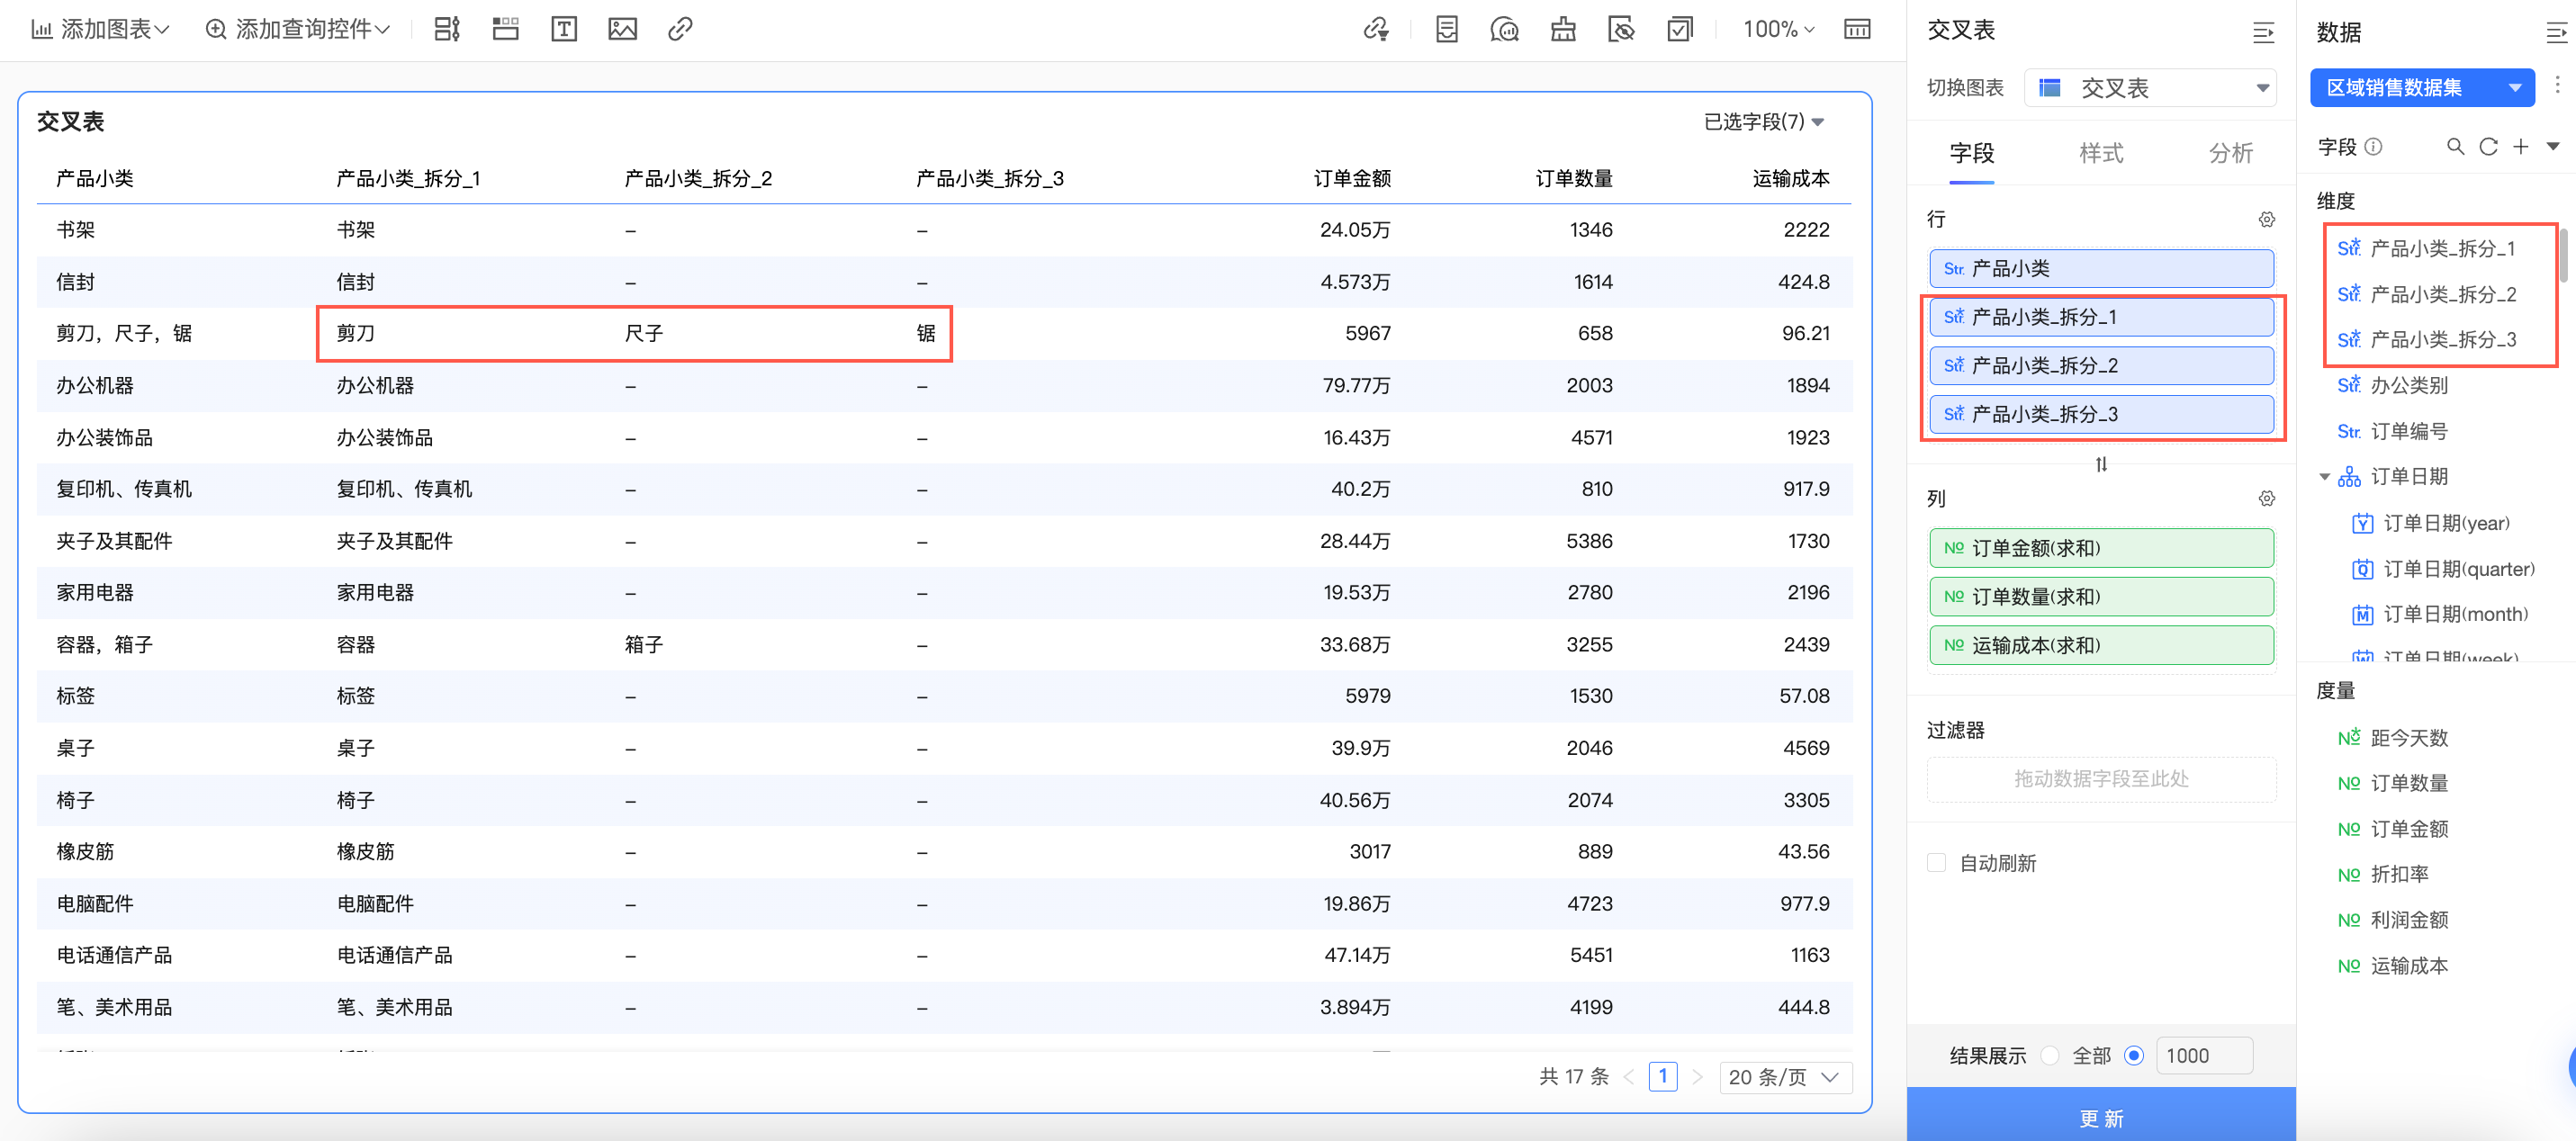Image resolution: width=2576 pixels, height=1141 pixels.
Task: Refresh the dataset fields list
Action: point(2488,147)
